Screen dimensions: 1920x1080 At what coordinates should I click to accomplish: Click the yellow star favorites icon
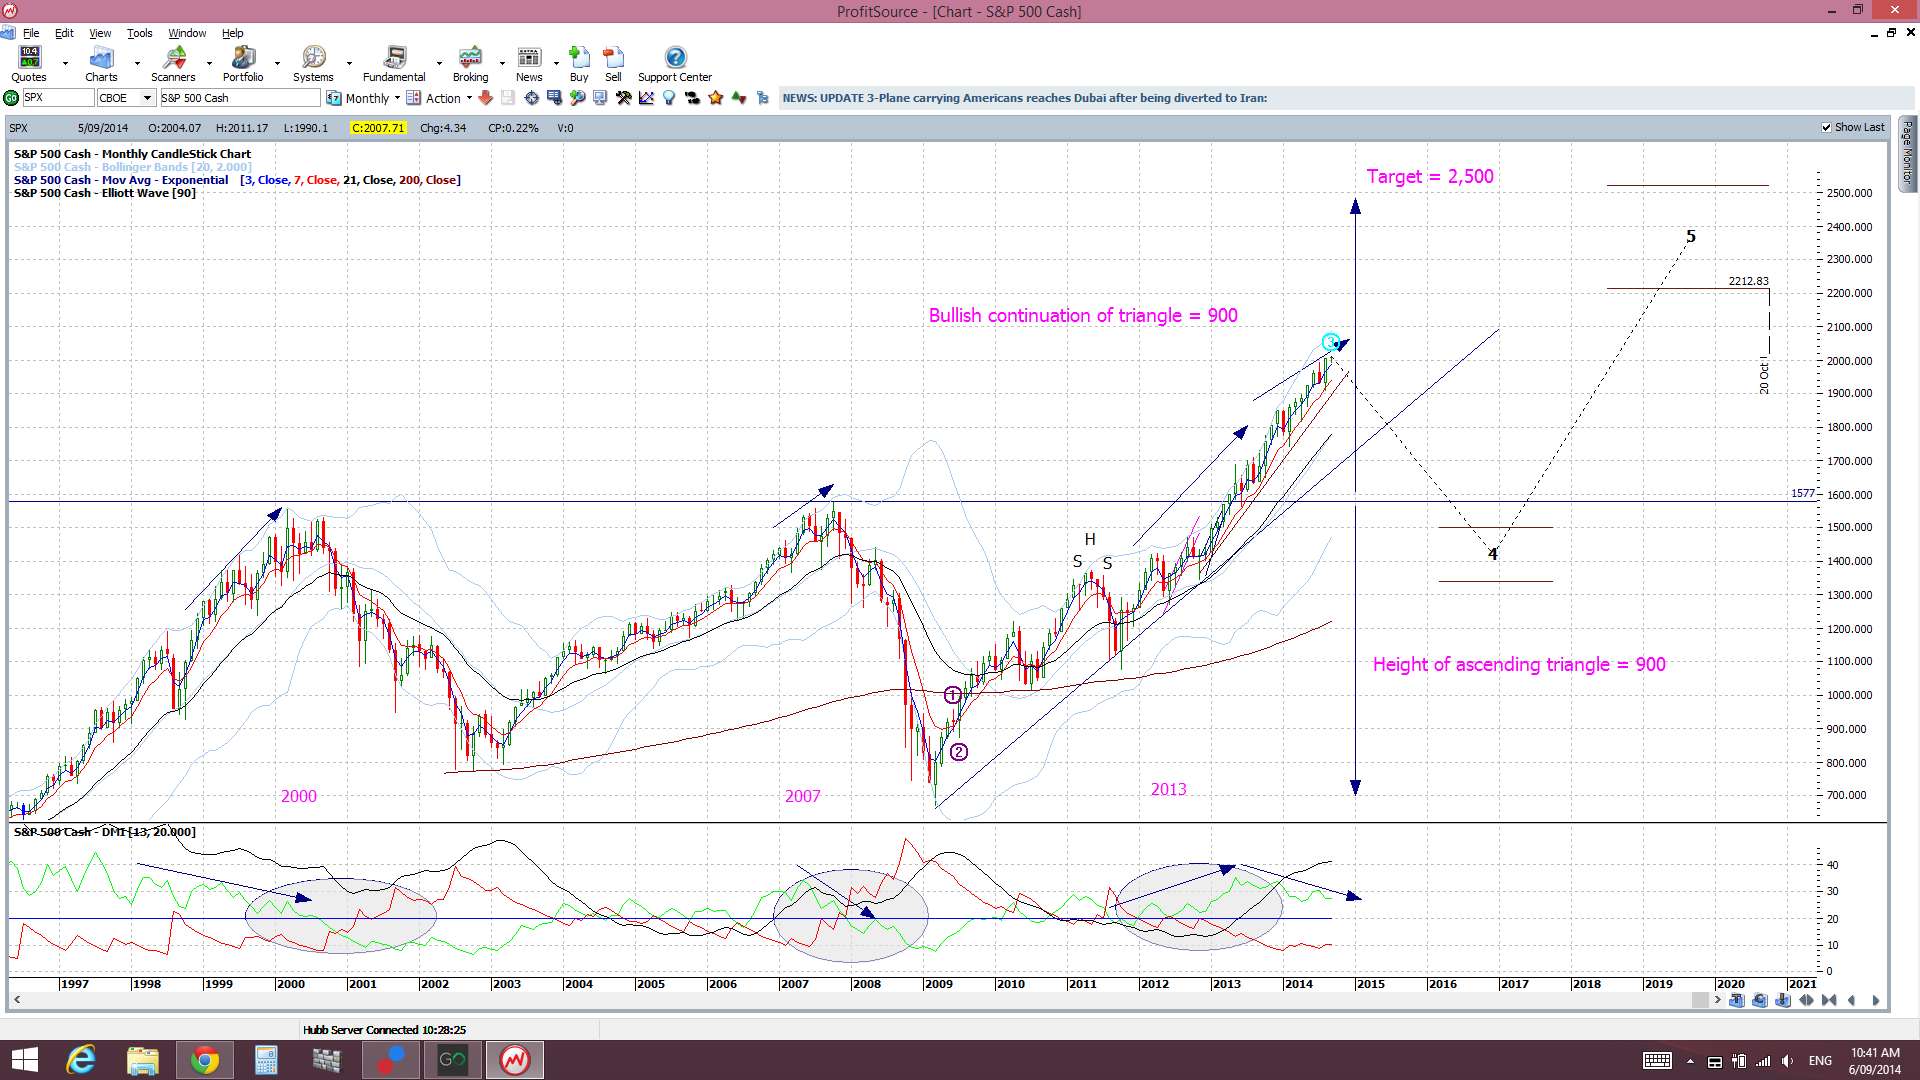(716, 98)
